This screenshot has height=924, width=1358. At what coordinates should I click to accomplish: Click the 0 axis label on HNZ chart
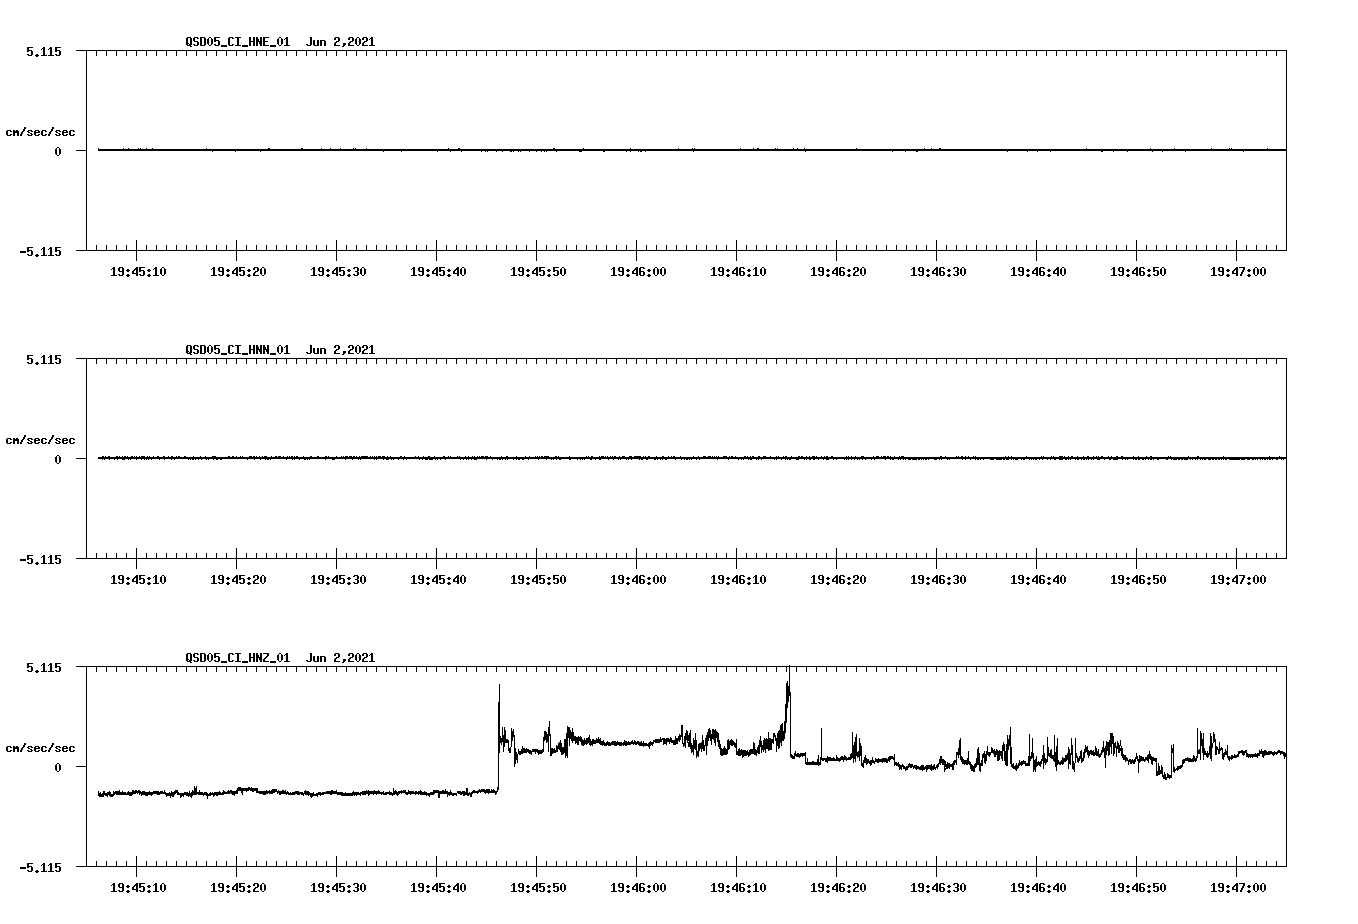(58, 767)
